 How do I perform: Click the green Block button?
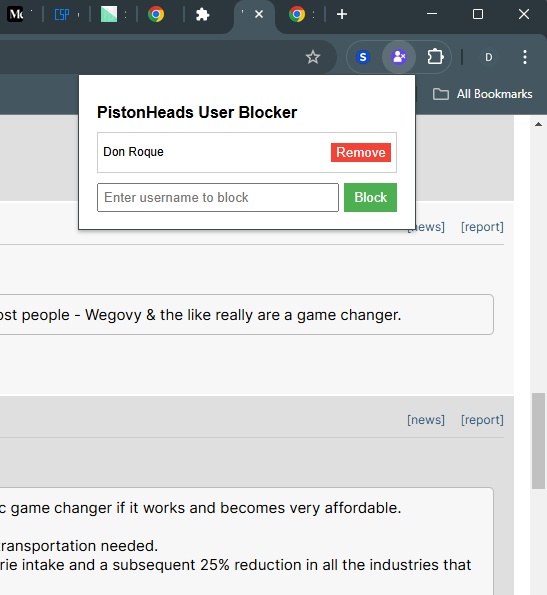click(x=370, y=197)
